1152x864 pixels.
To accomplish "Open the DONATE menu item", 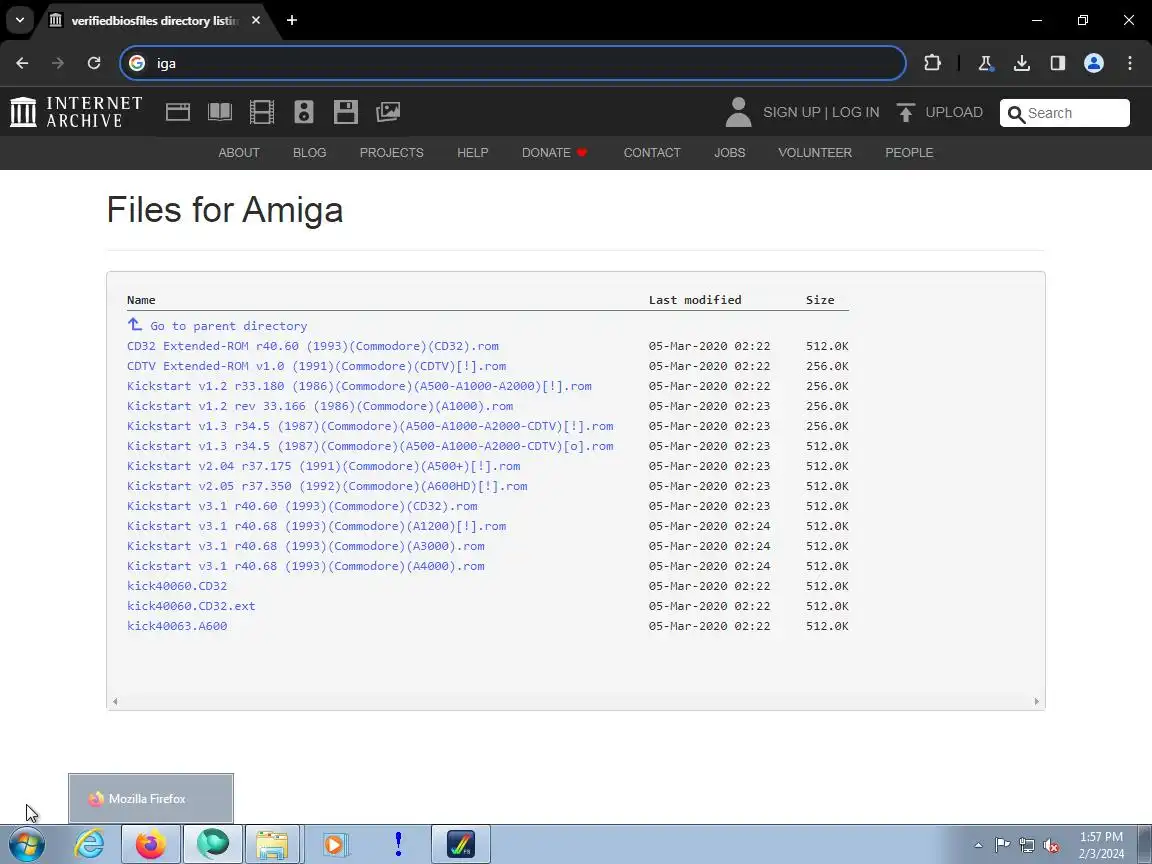I will (555, 153).
